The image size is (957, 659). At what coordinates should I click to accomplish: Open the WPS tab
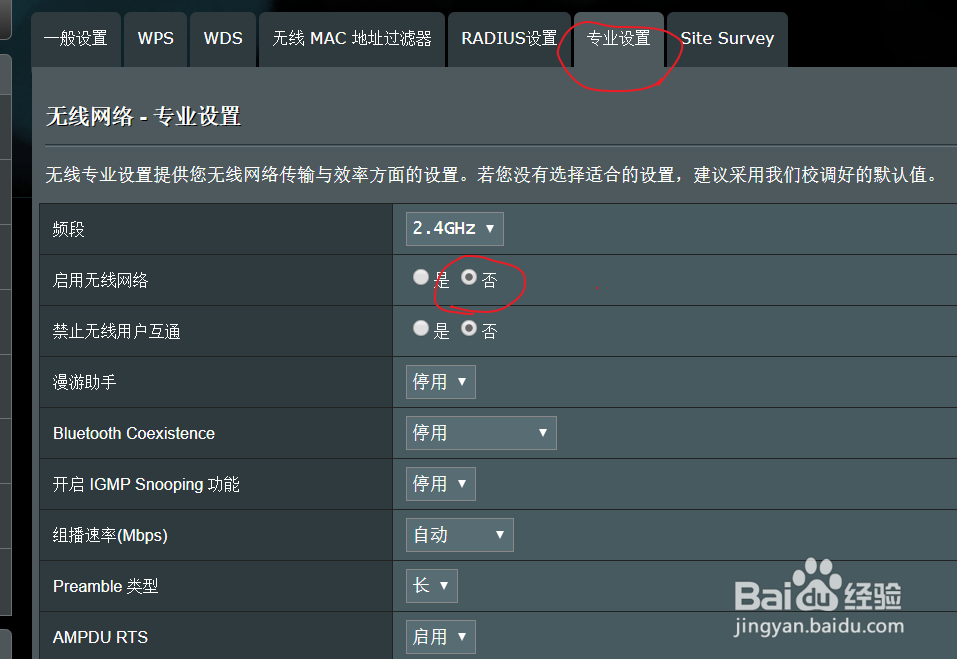coord(155,38)
